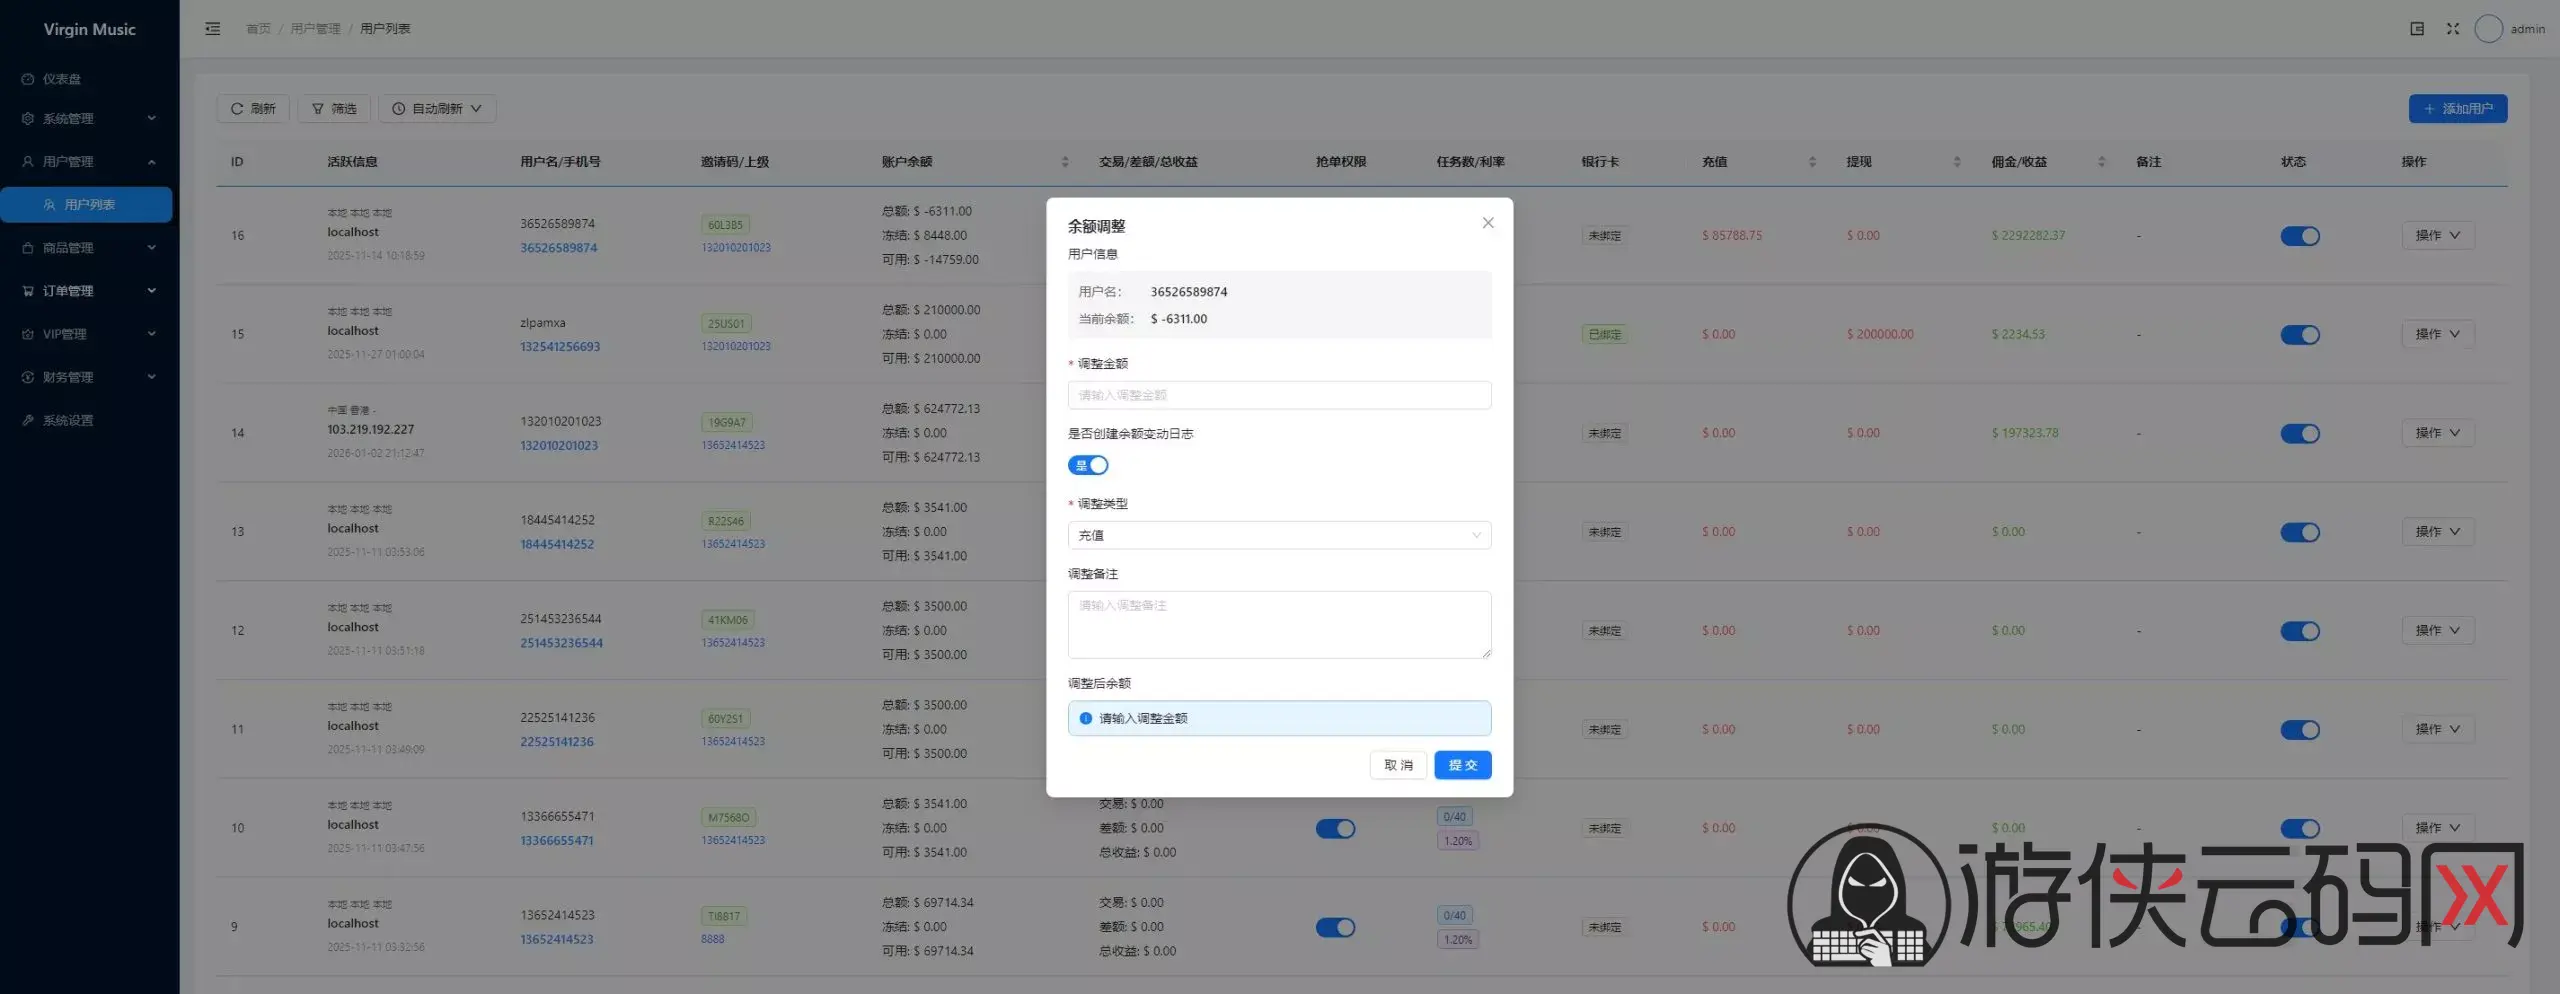Close the 余额调整 dialog with the X icon
2560x994 pixels.
[1487, 223]
